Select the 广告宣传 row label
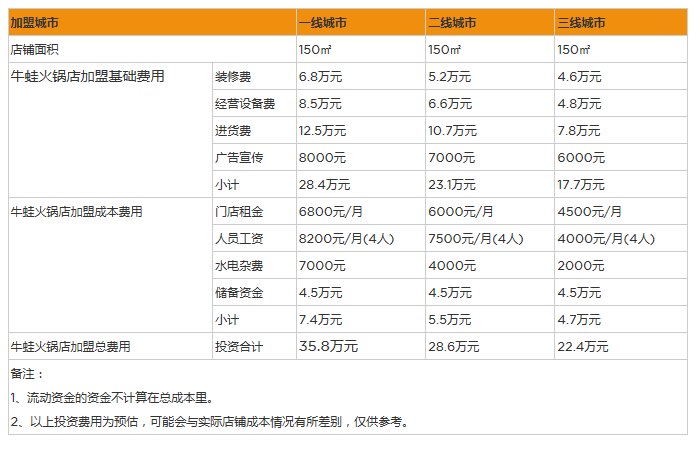The width and height of the screenshot is (696, 454). pyautogui.click(x=239, y=157)
